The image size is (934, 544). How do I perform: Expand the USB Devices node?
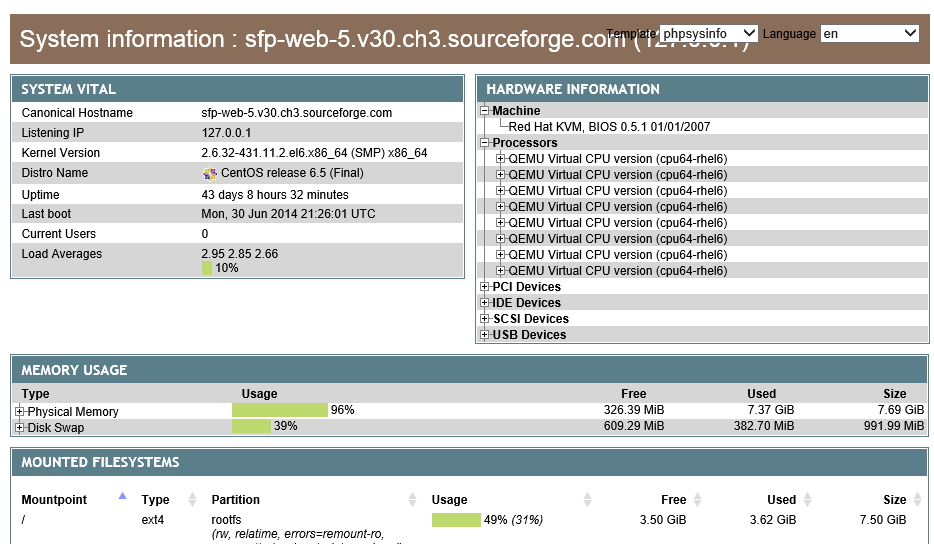485,335
